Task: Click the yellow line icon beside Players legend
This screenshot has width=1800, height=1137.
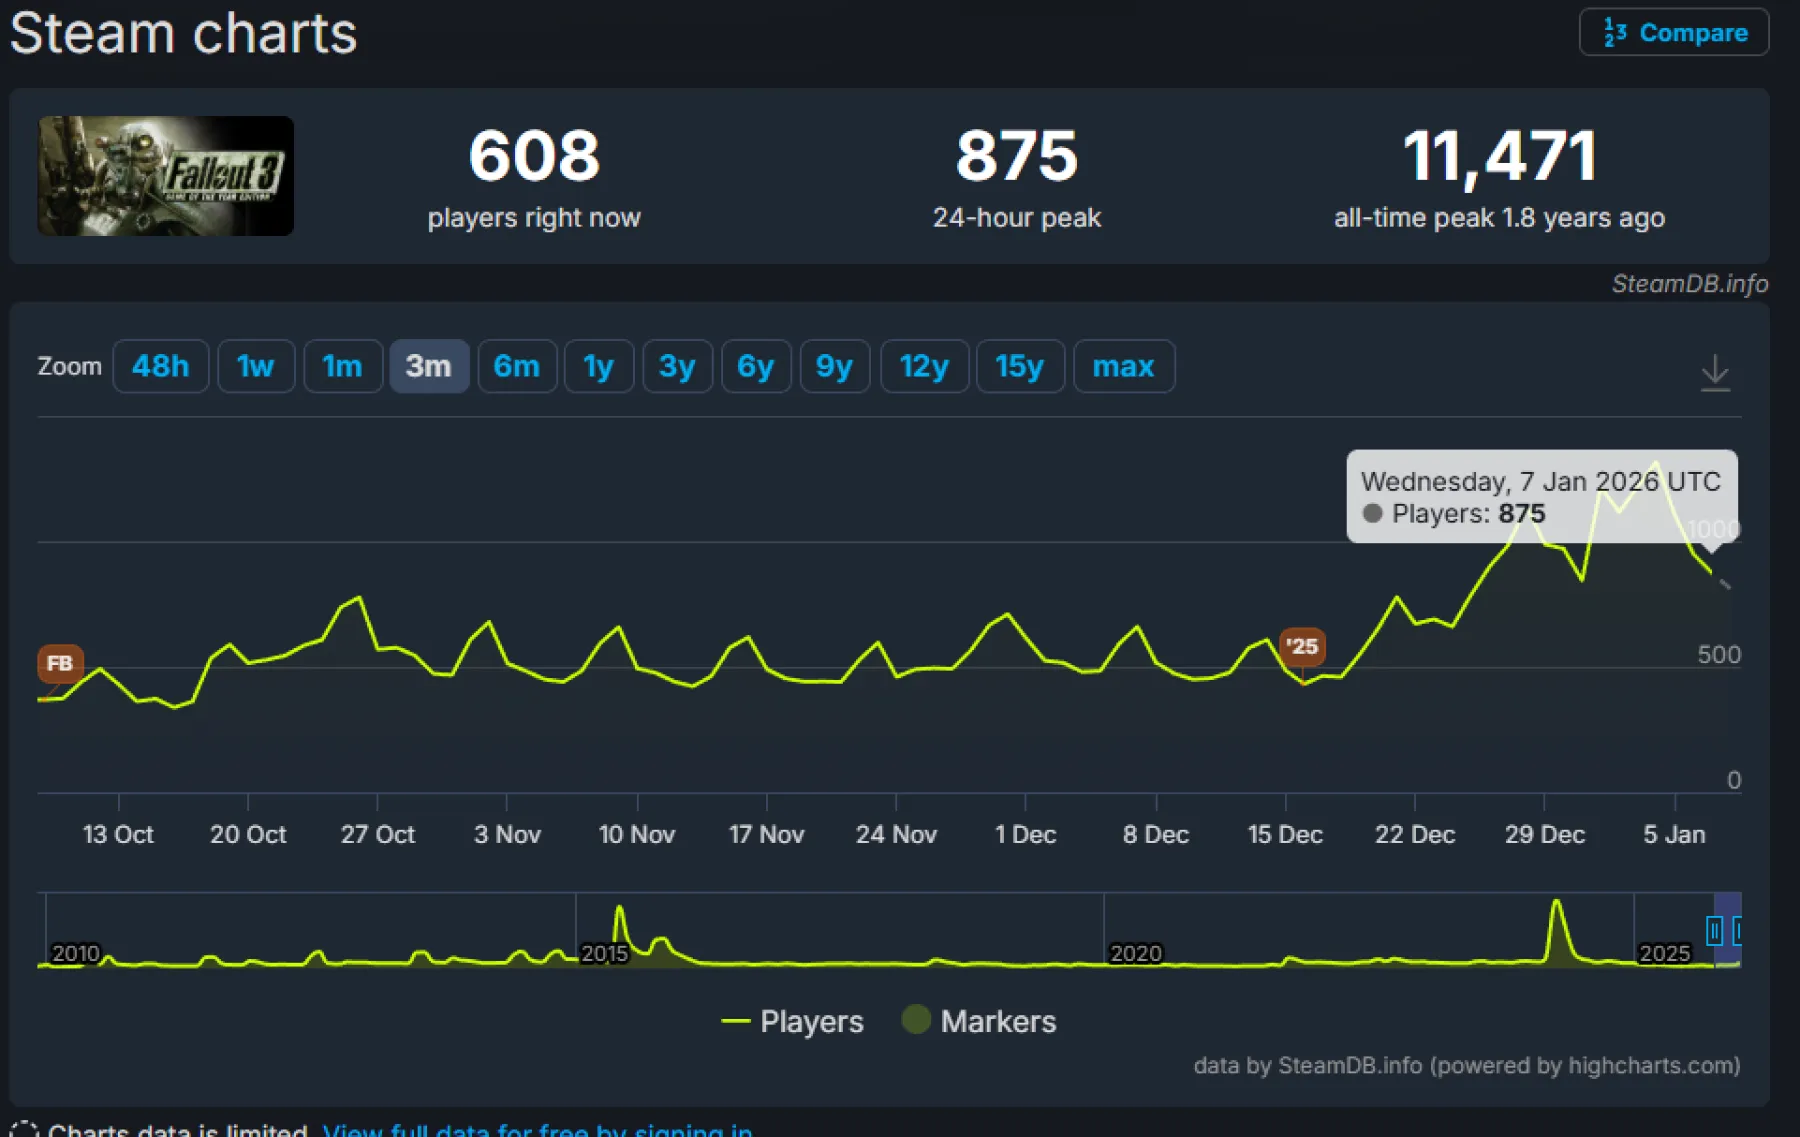Action: (737, 1021)
